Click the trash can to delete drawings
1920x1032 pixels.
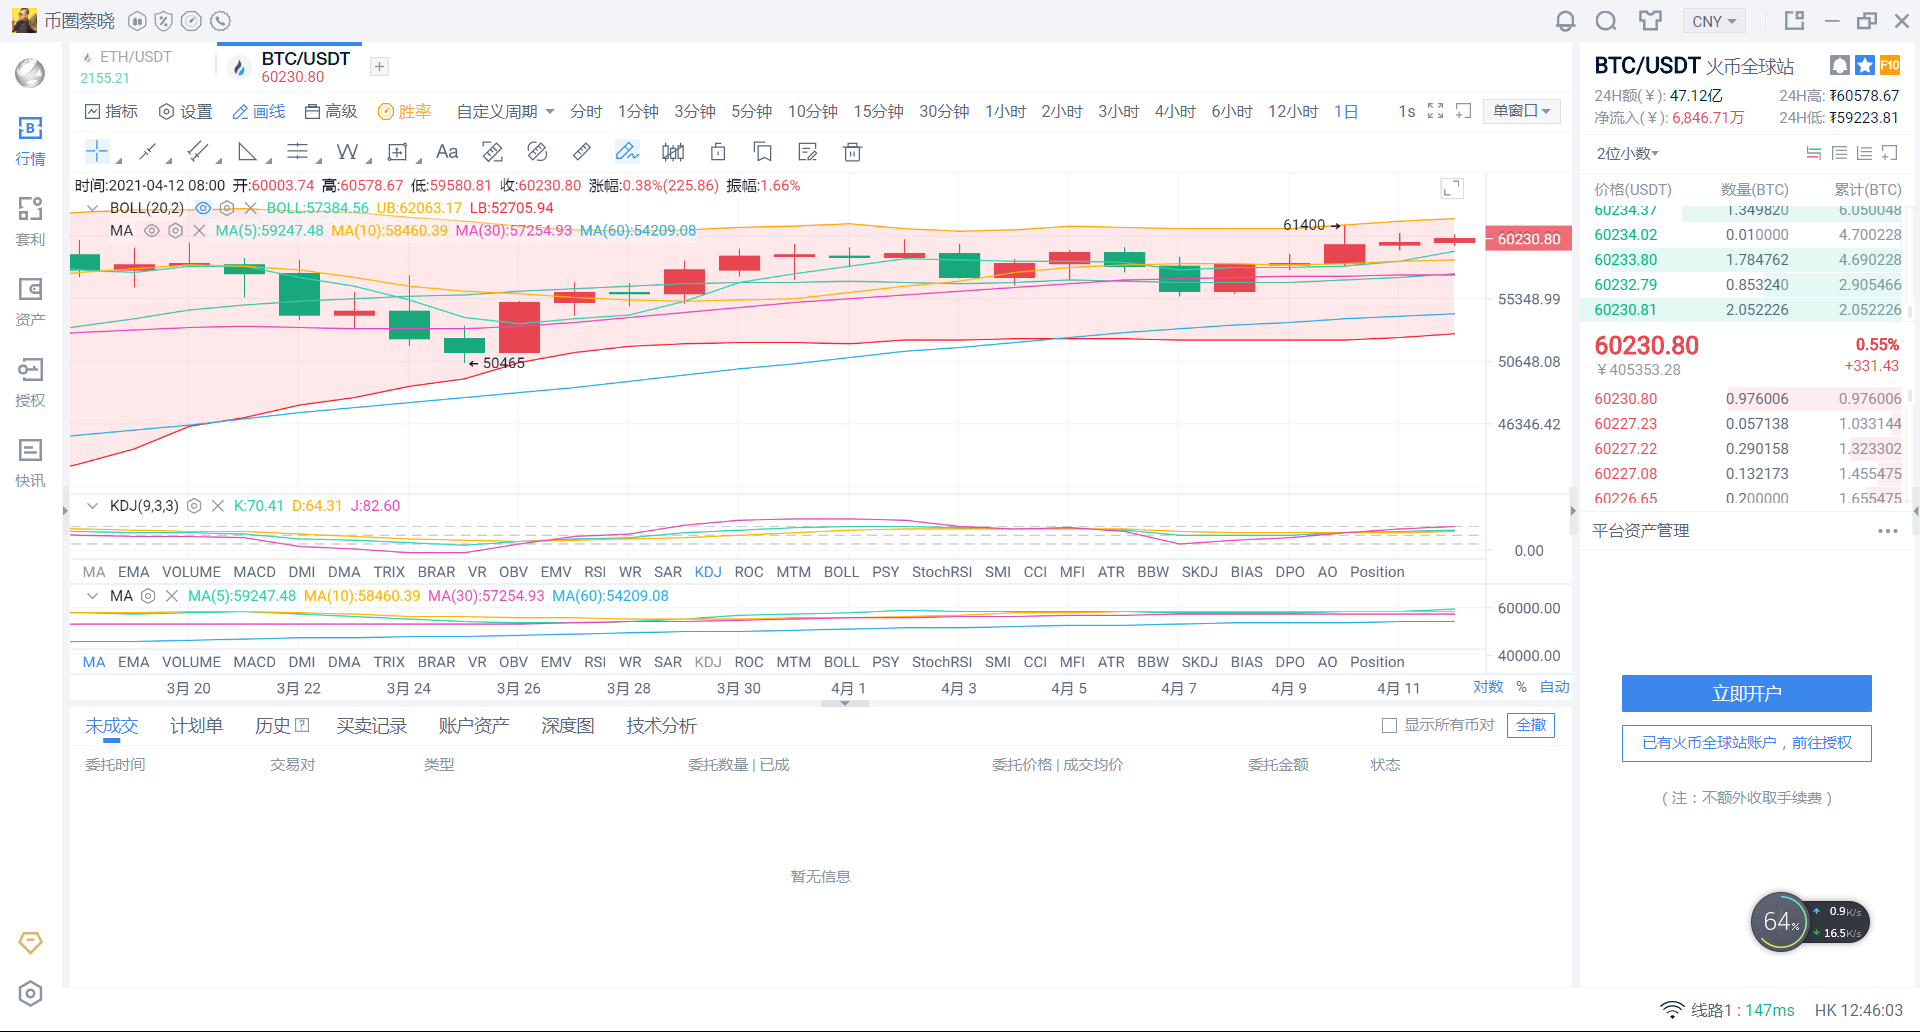(852, 152)
